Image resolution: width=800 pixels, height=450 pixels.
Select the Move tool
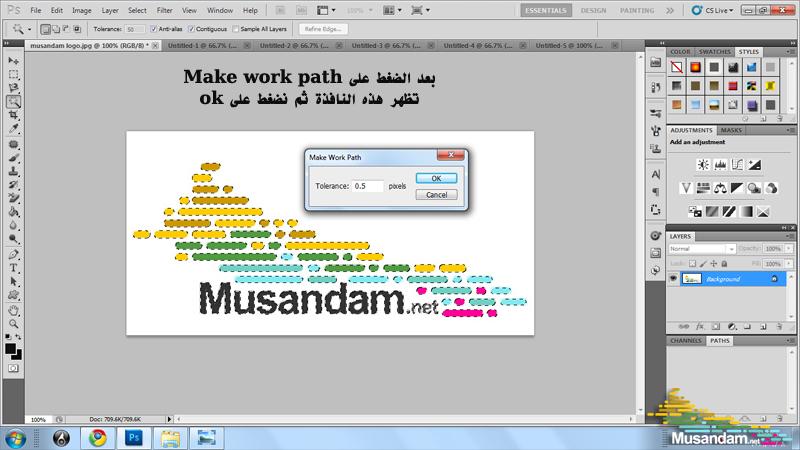tap(13, 61)
